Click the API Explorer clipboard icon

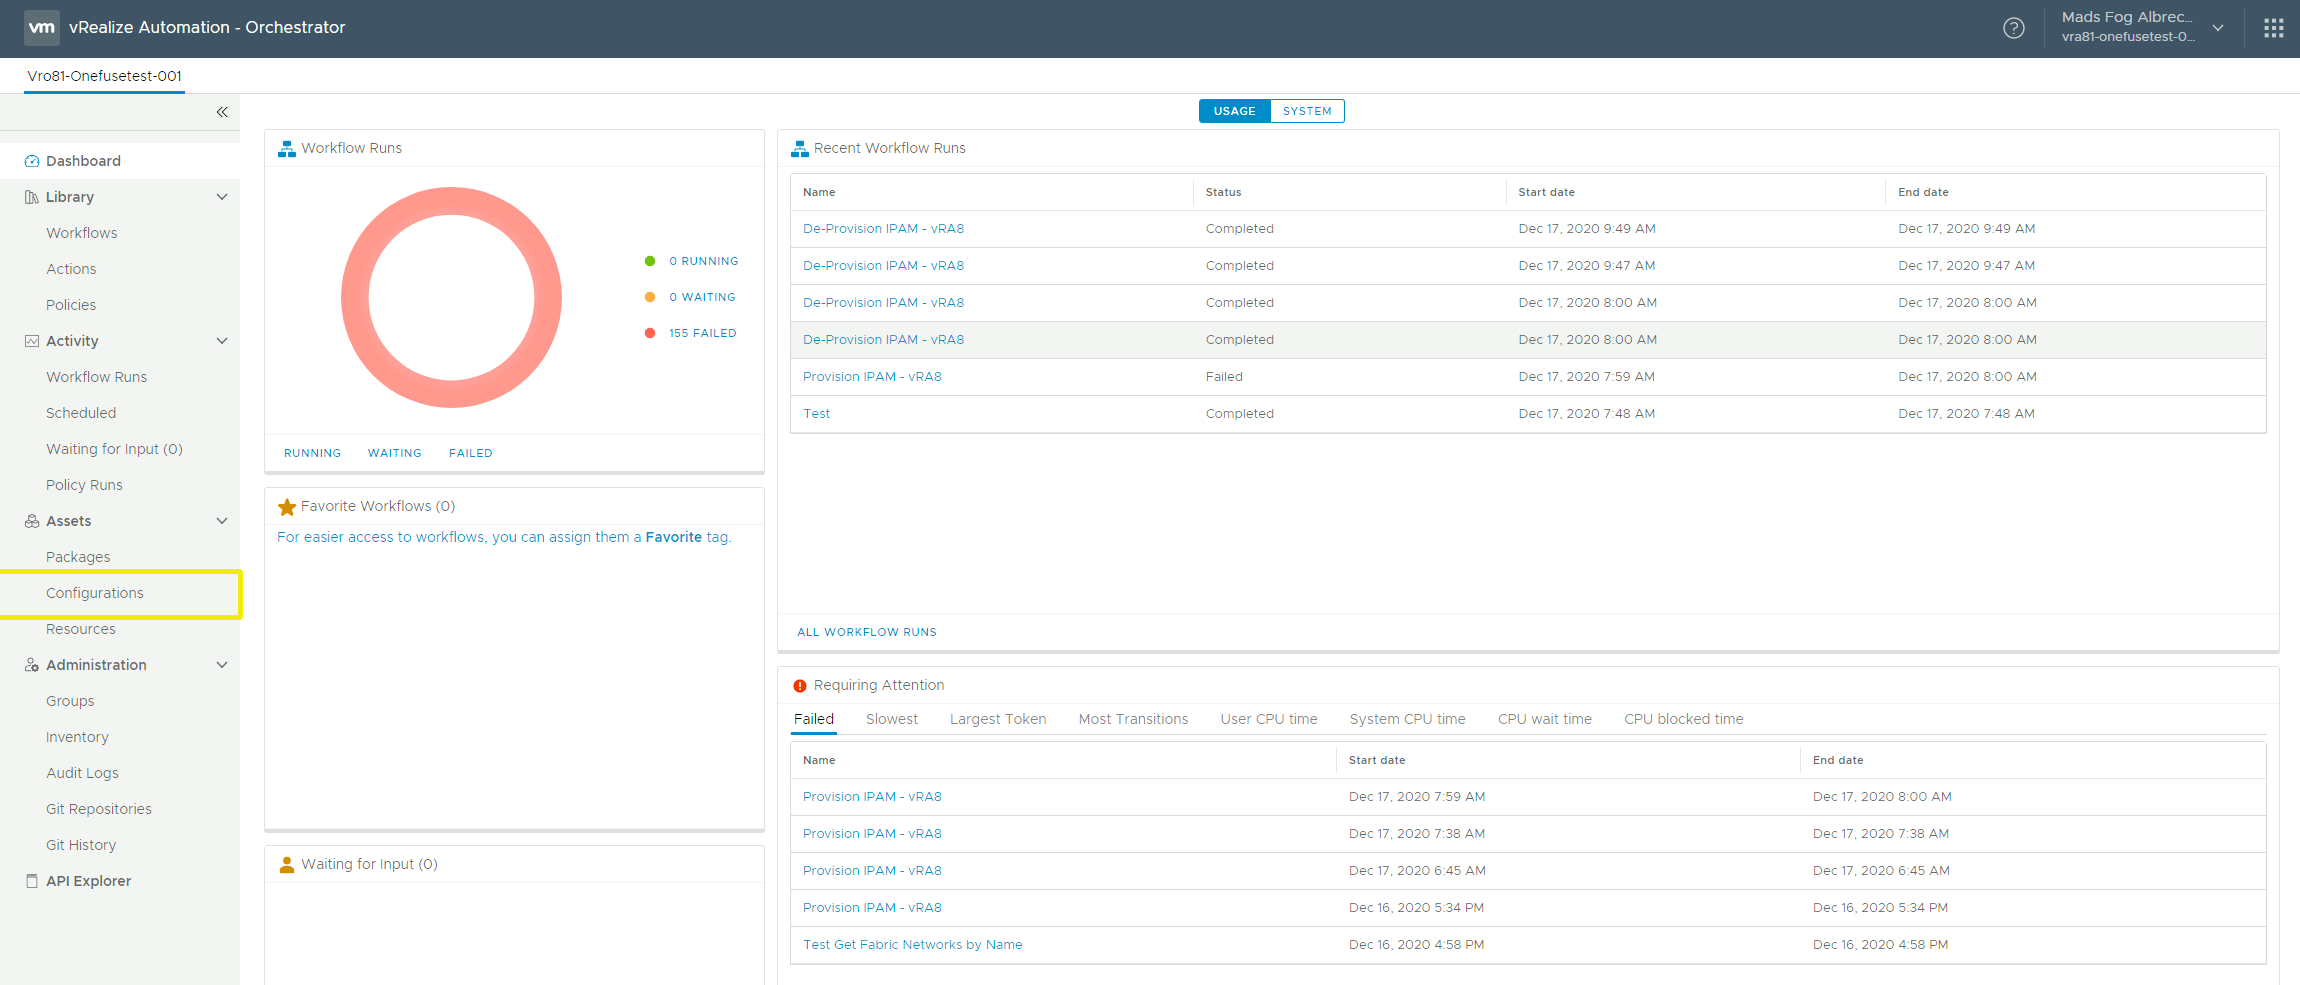tap(32, 881)
